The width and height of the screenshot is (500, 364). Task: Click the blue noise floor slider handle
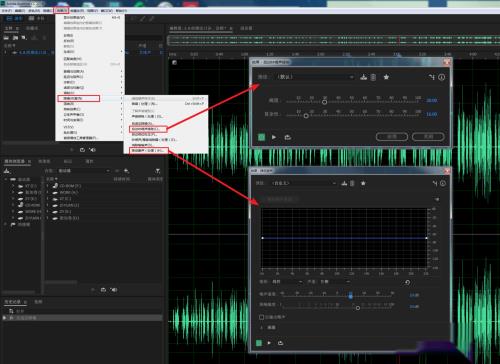point(350,296)
